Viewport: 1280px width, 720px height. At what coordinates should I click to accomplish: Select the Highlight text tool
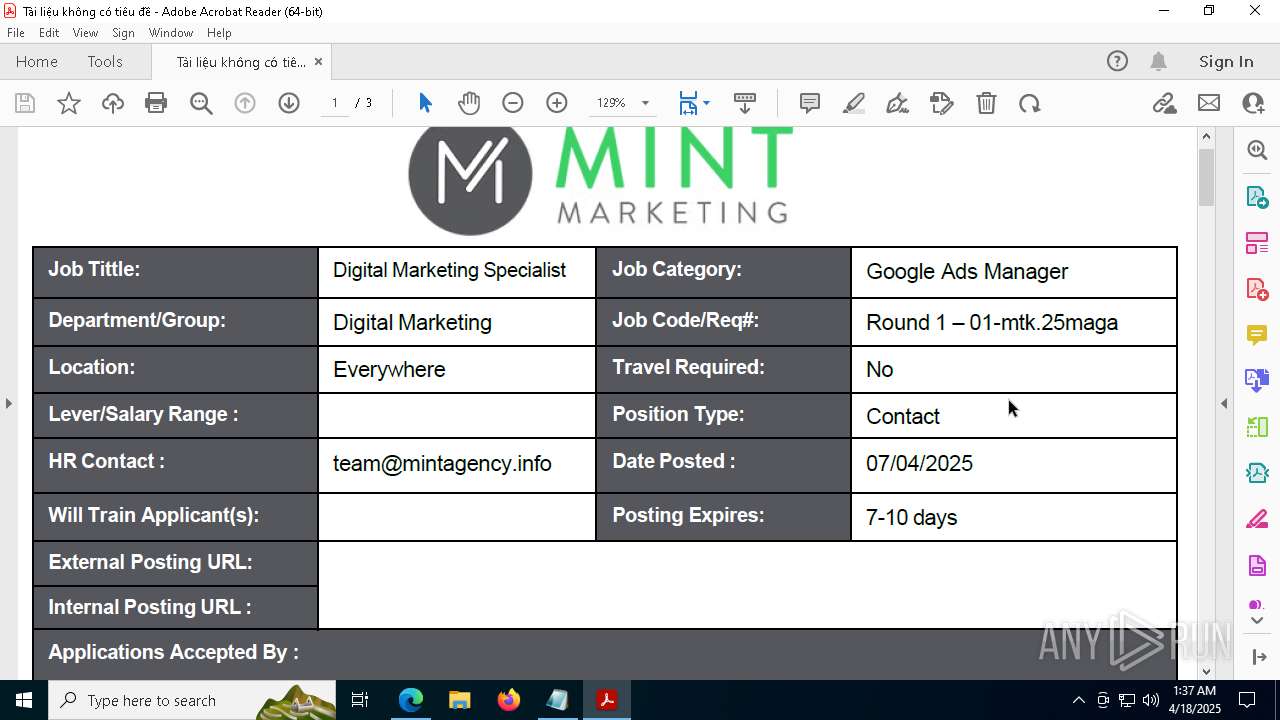pyautogui.click(x=854, y=103)
